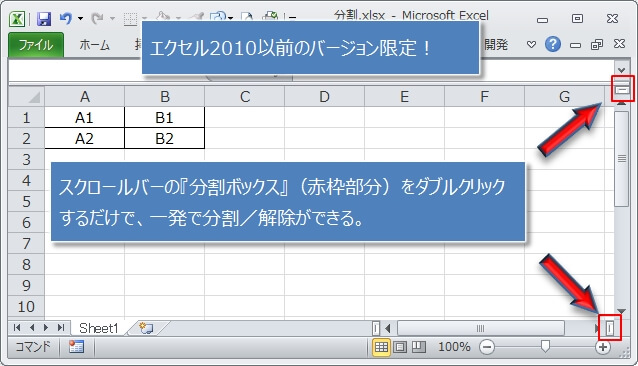Select row 3 header

tap(26, 159)
